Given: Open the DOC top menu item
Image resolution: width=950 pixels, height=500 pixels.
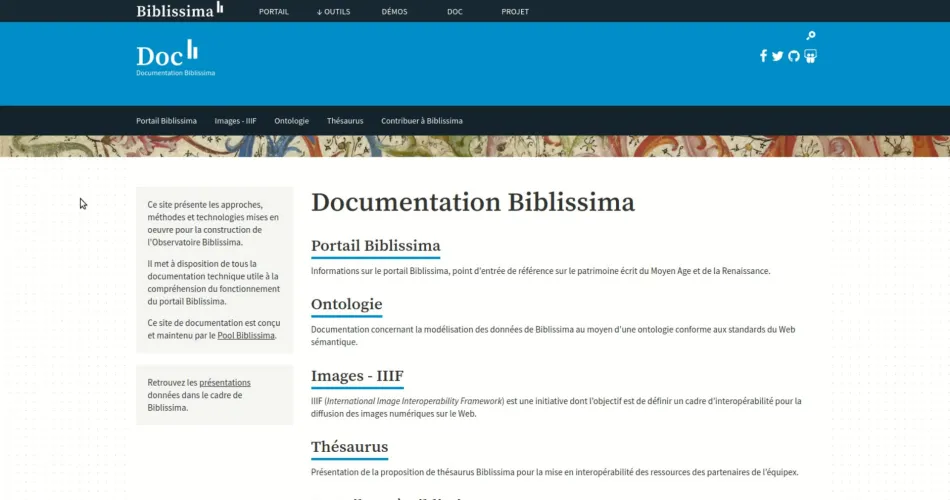Looking at the screenshot, I should (x=455, y=12).
